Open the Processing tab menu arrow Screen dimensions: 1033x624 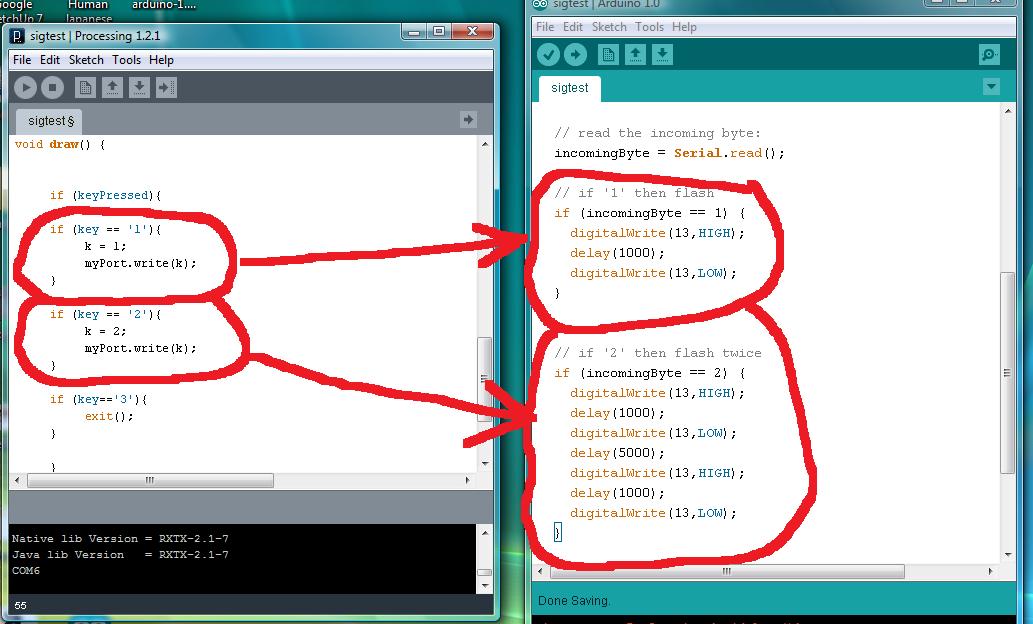click(467, 120)
